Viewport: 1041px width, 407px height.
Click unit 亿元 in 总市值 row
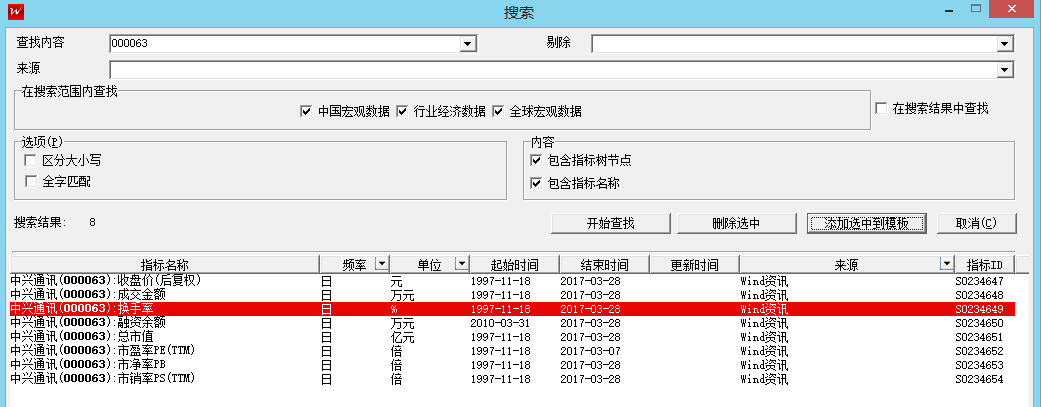[x=402, y=337]
